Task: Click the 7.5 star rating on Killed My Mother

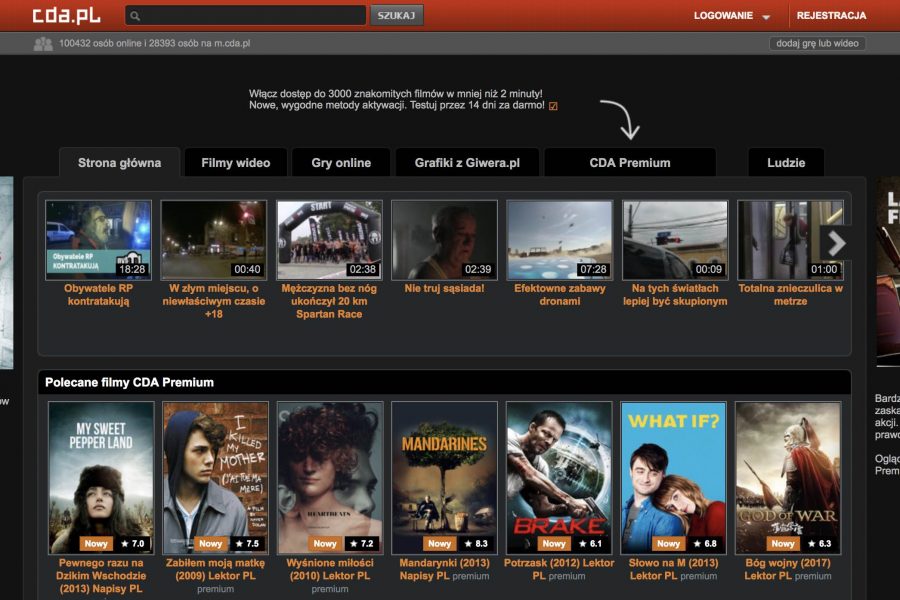Action: pyautogui.click(x=247, y=543)
